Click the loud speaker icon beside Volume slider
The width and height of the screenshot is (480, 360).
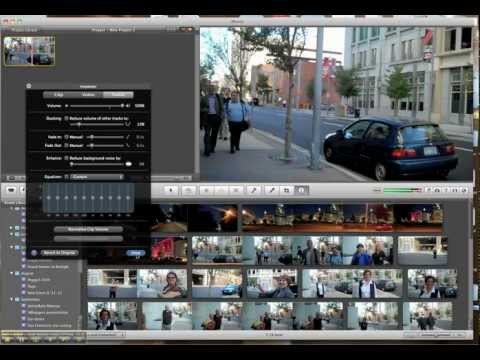(x=128, y=106)
